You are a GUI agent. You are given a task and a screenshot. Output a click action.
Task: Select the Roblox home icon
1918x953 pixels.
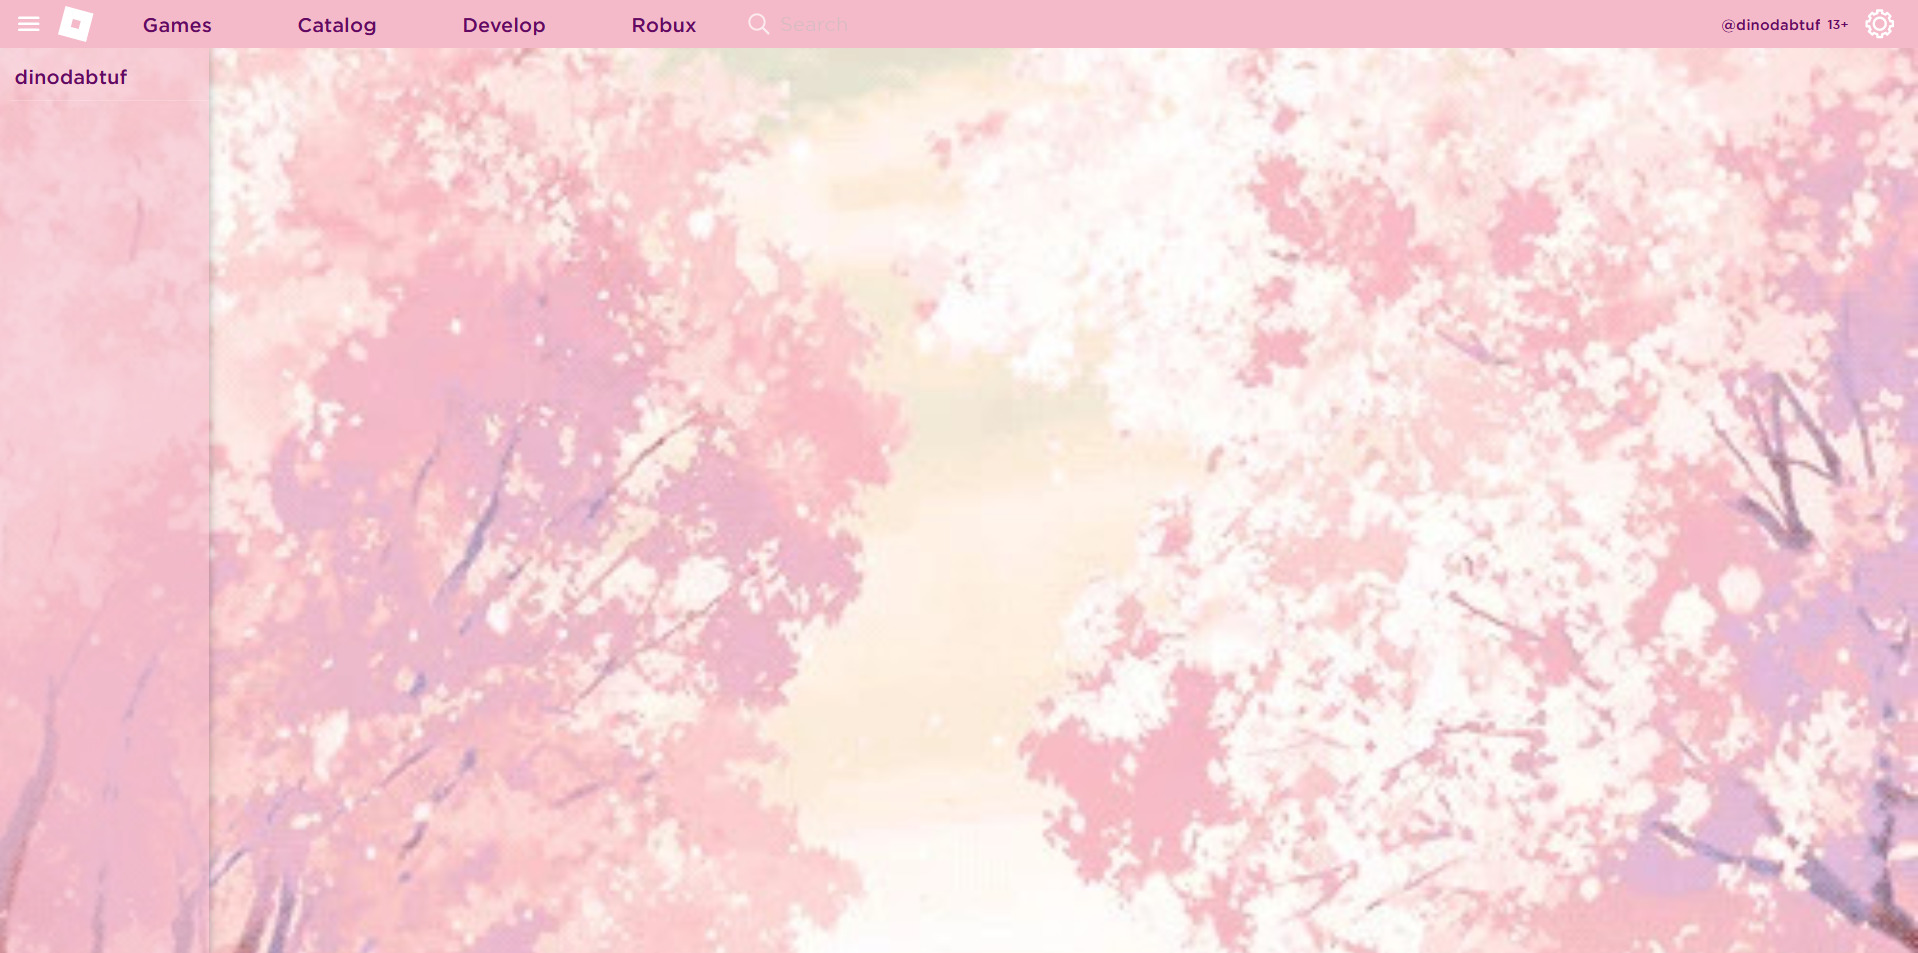(75, 23)
